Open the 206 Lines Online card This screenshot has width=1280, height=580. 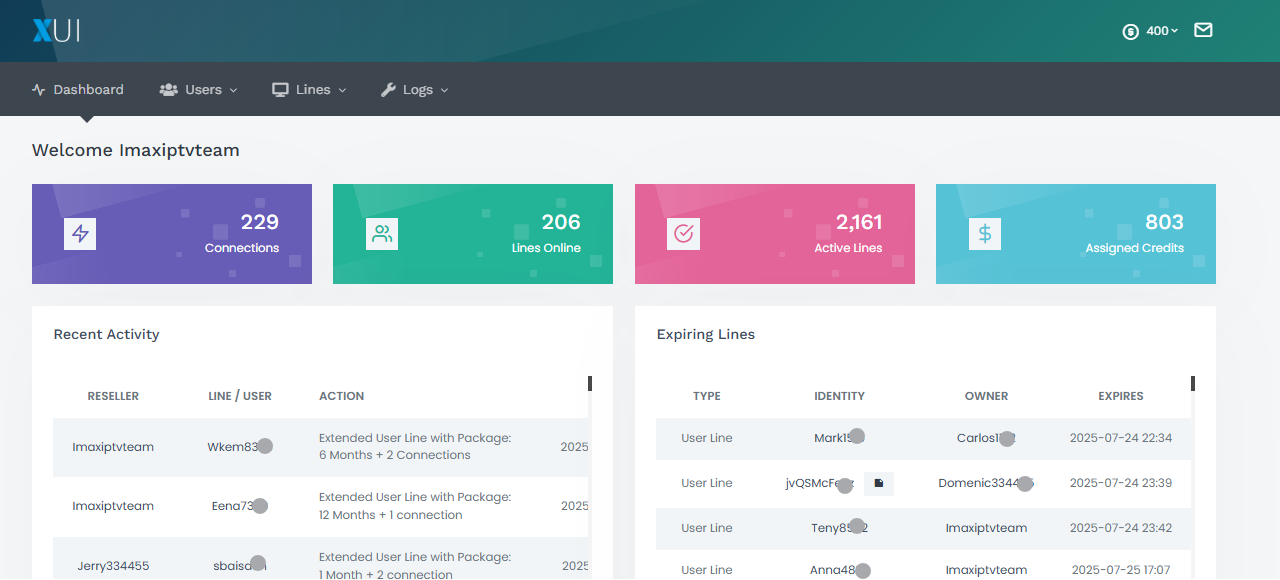[x=473, y=234]
